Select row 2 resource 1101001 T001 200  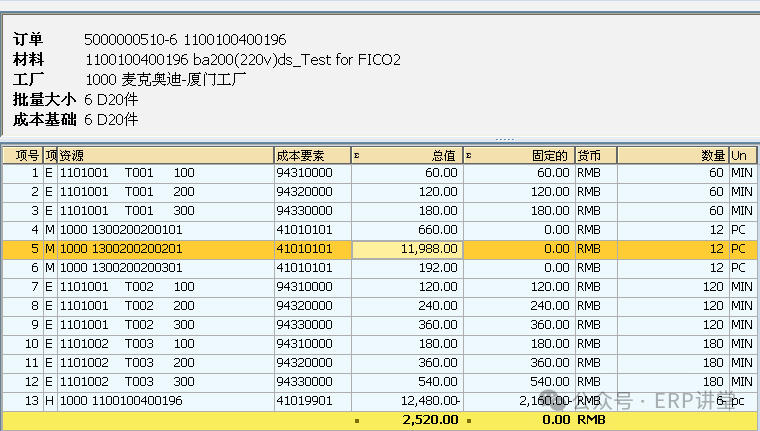[166, 192]
